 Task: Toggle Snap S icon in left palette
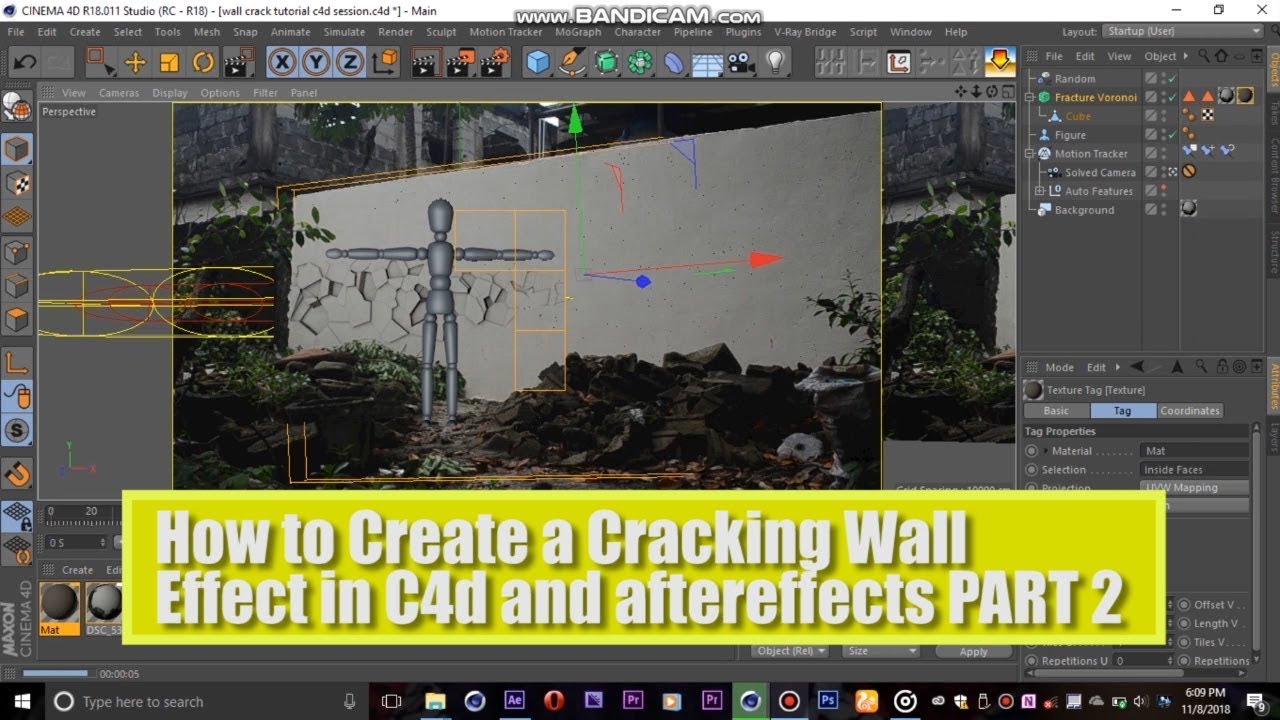tap(16, 431)
